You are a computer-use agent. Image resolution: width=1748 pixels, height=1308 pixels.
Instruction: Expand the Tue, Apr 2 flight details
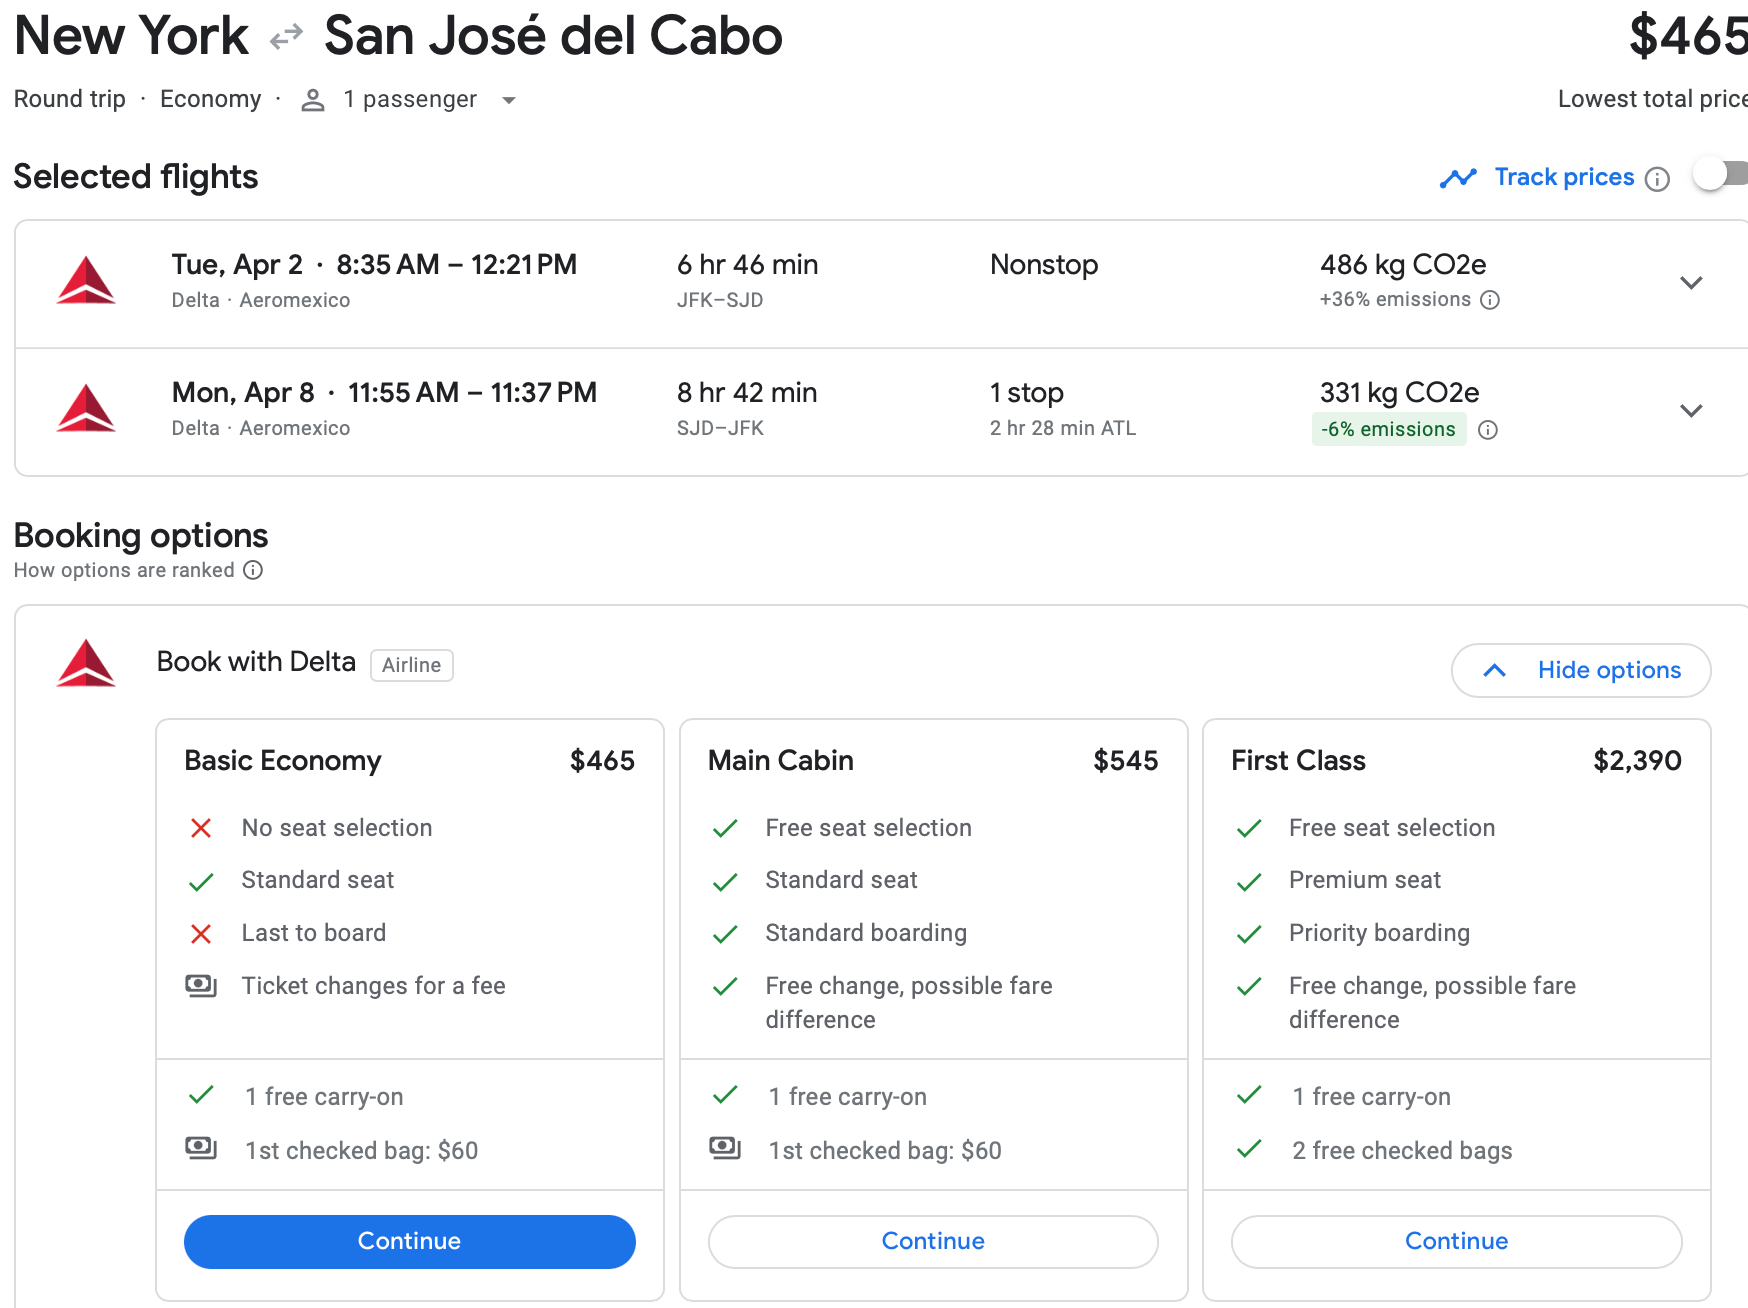click(1691, 283)
